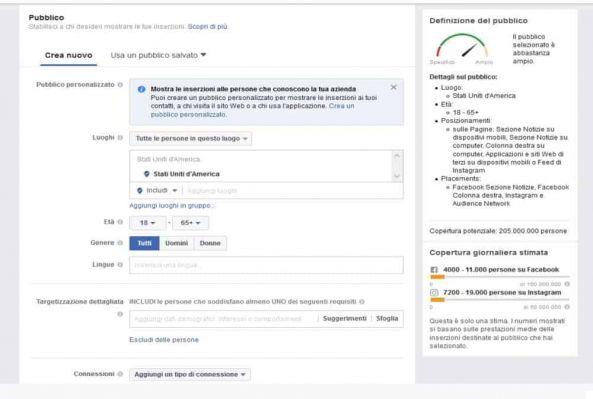Open the Usa un pubblico salvato dropdown

coord(158,55)
